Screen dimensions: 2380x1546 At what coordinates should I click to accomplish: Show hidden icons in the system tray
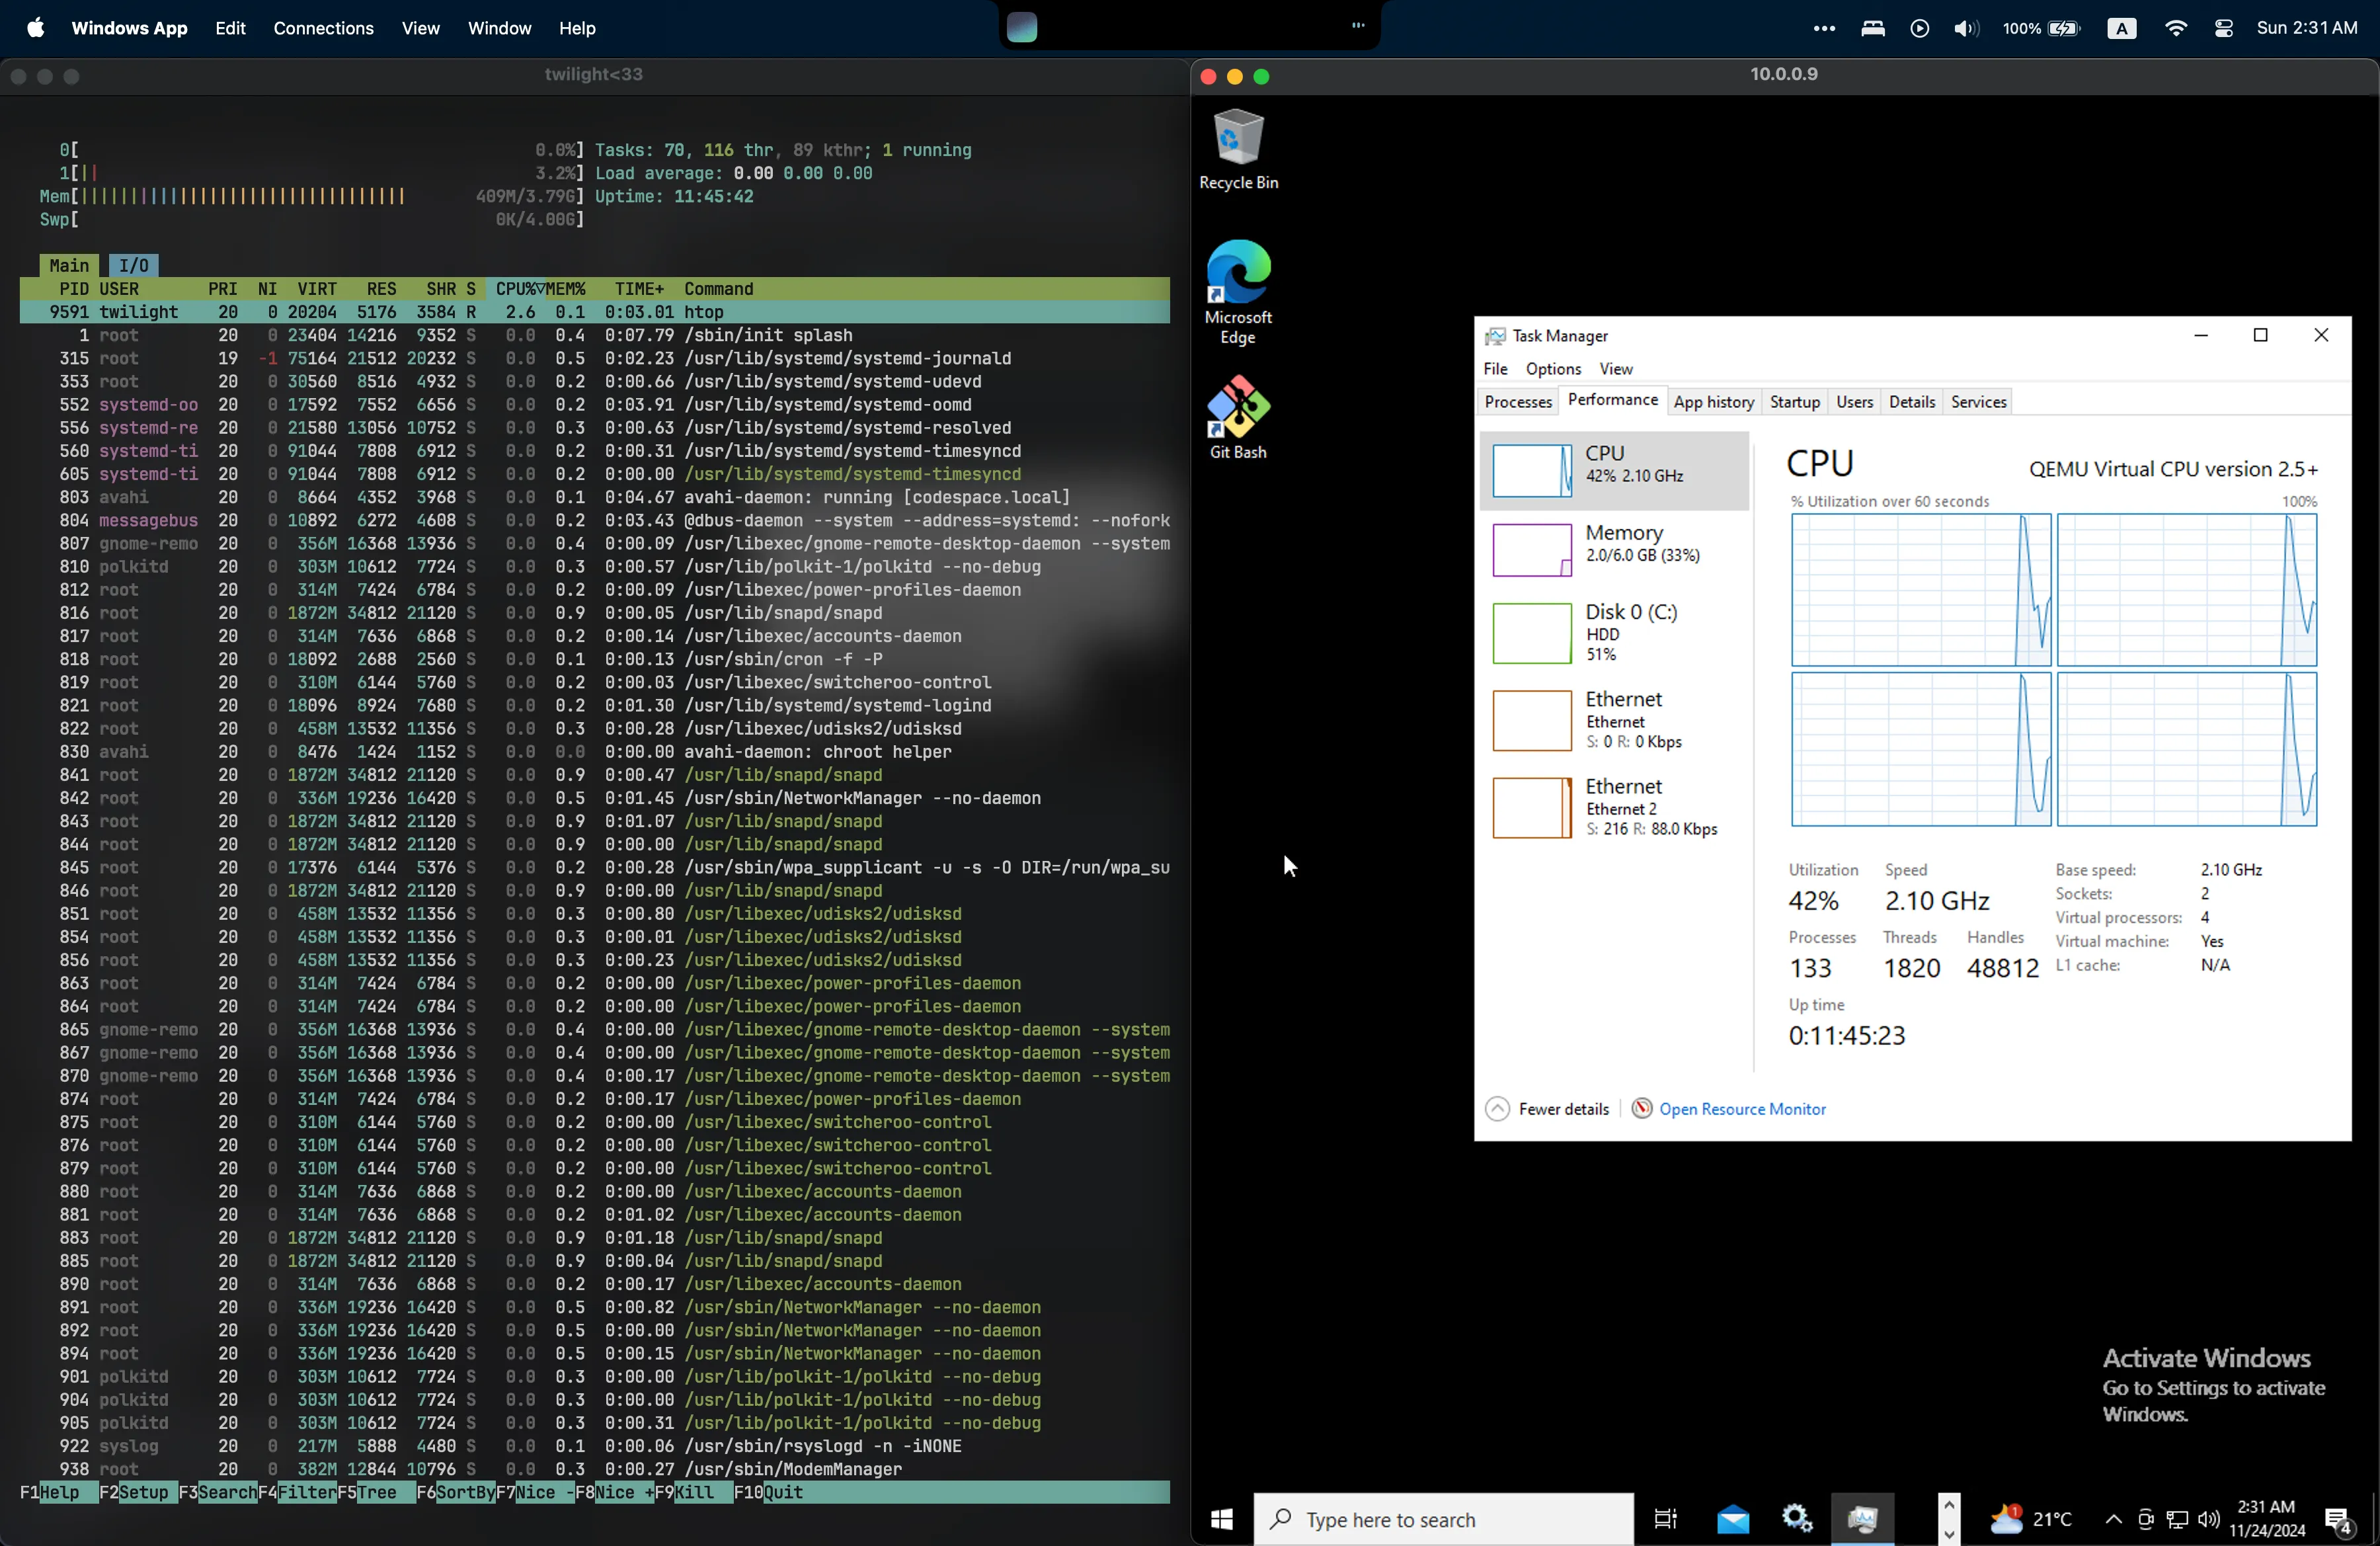[x=2113, y=1519]
